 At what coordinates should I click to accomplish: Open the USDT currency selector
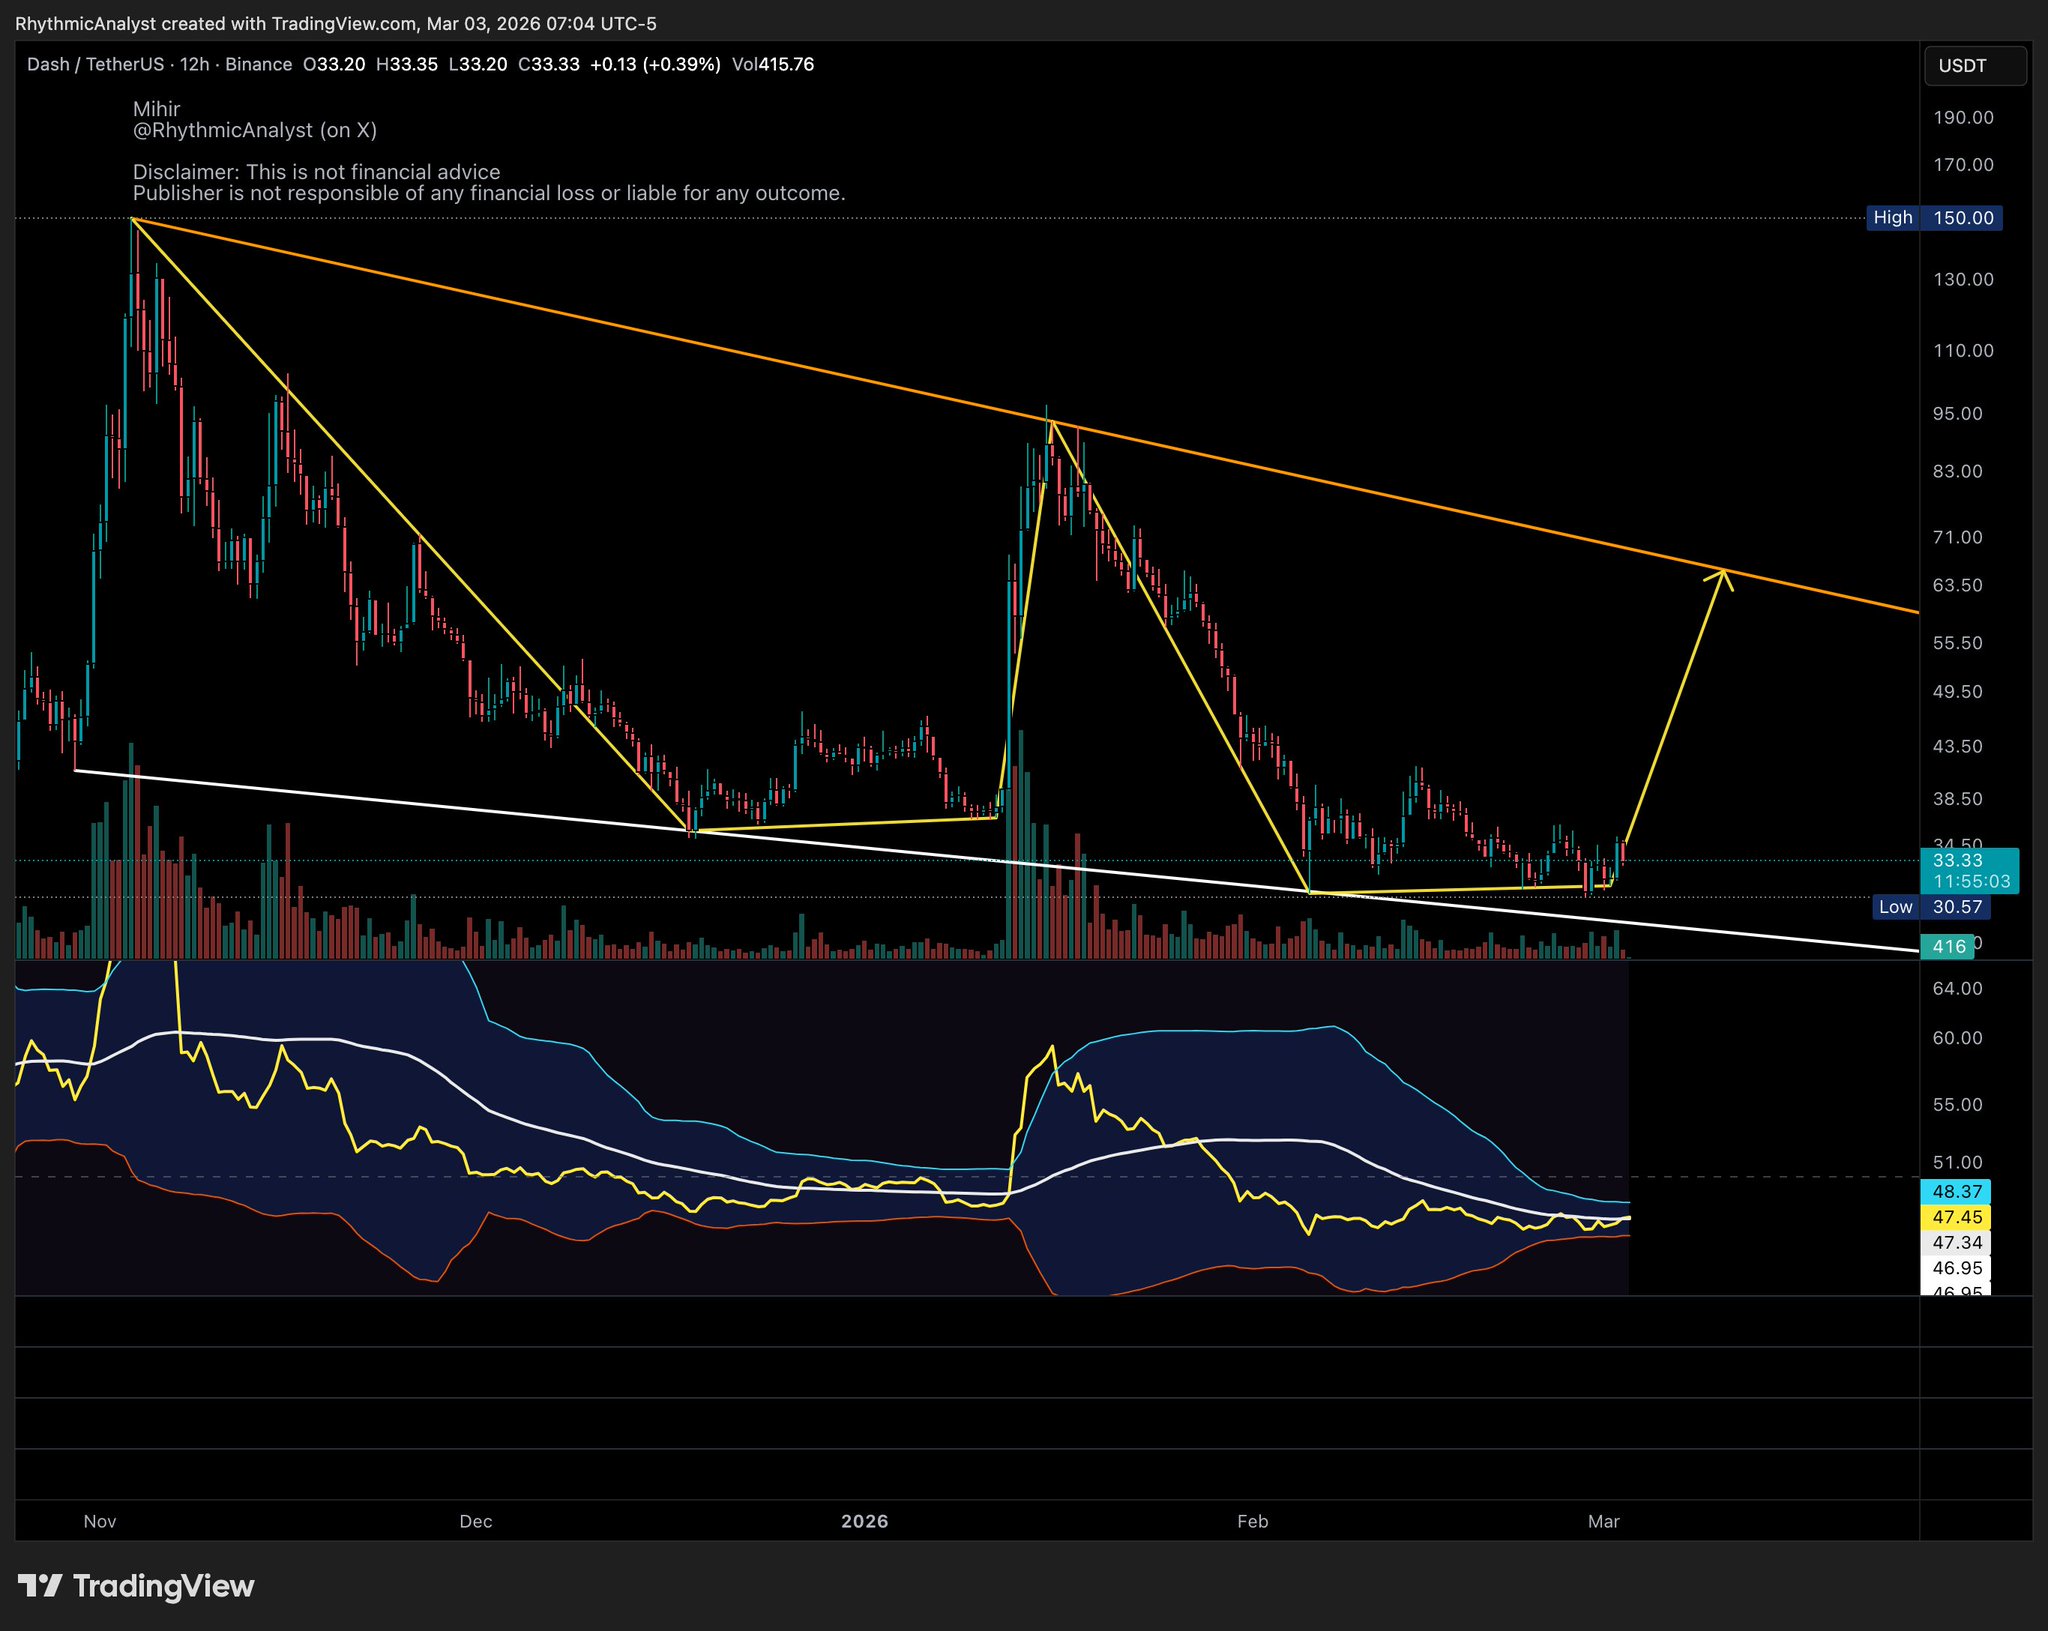point(1974,66)
